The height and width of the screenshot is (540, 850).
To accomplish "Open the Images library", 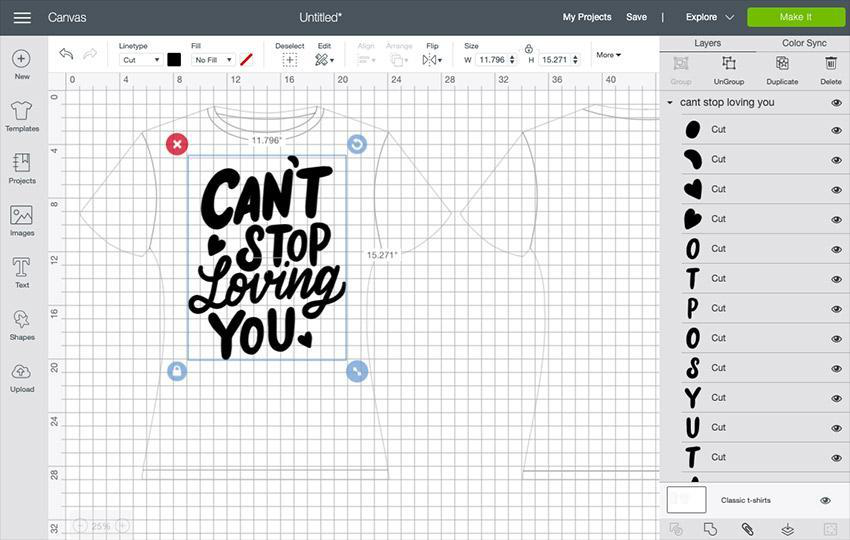I will click(22, 220).
